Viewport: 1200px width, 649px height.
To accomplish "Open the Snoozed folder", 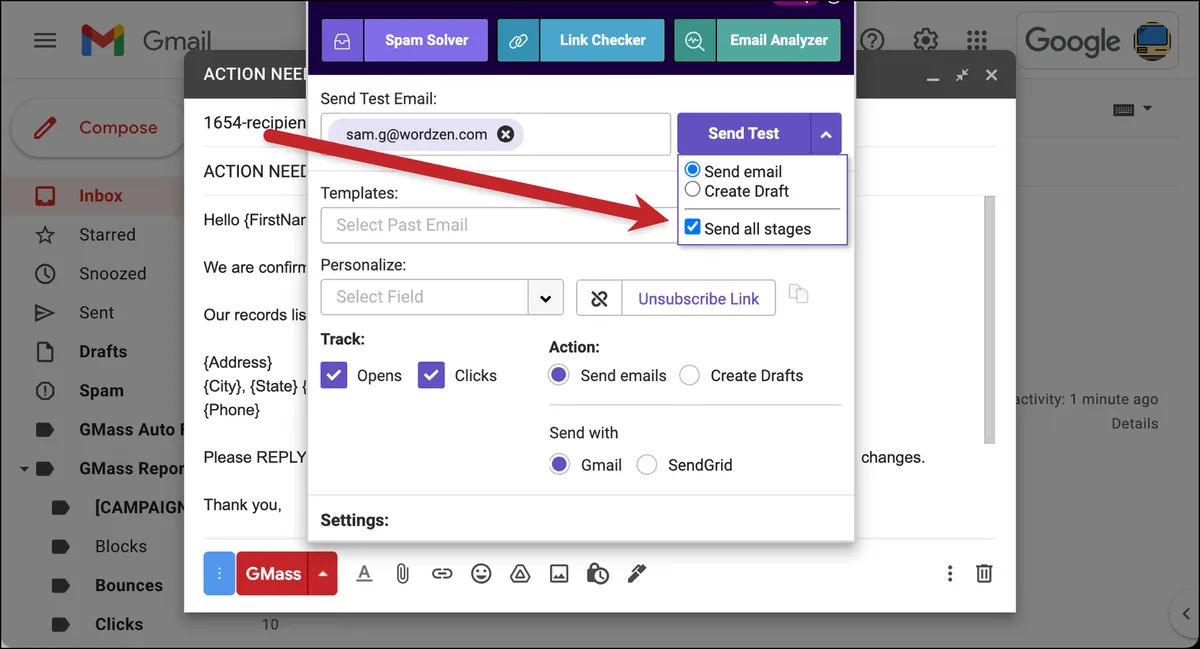I will click(112, 274).
